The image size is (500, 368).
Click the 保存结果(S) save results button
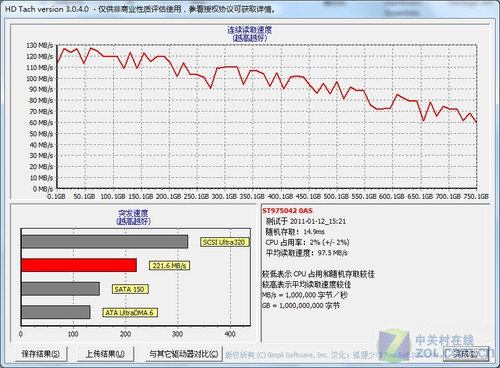pos(41,354)
